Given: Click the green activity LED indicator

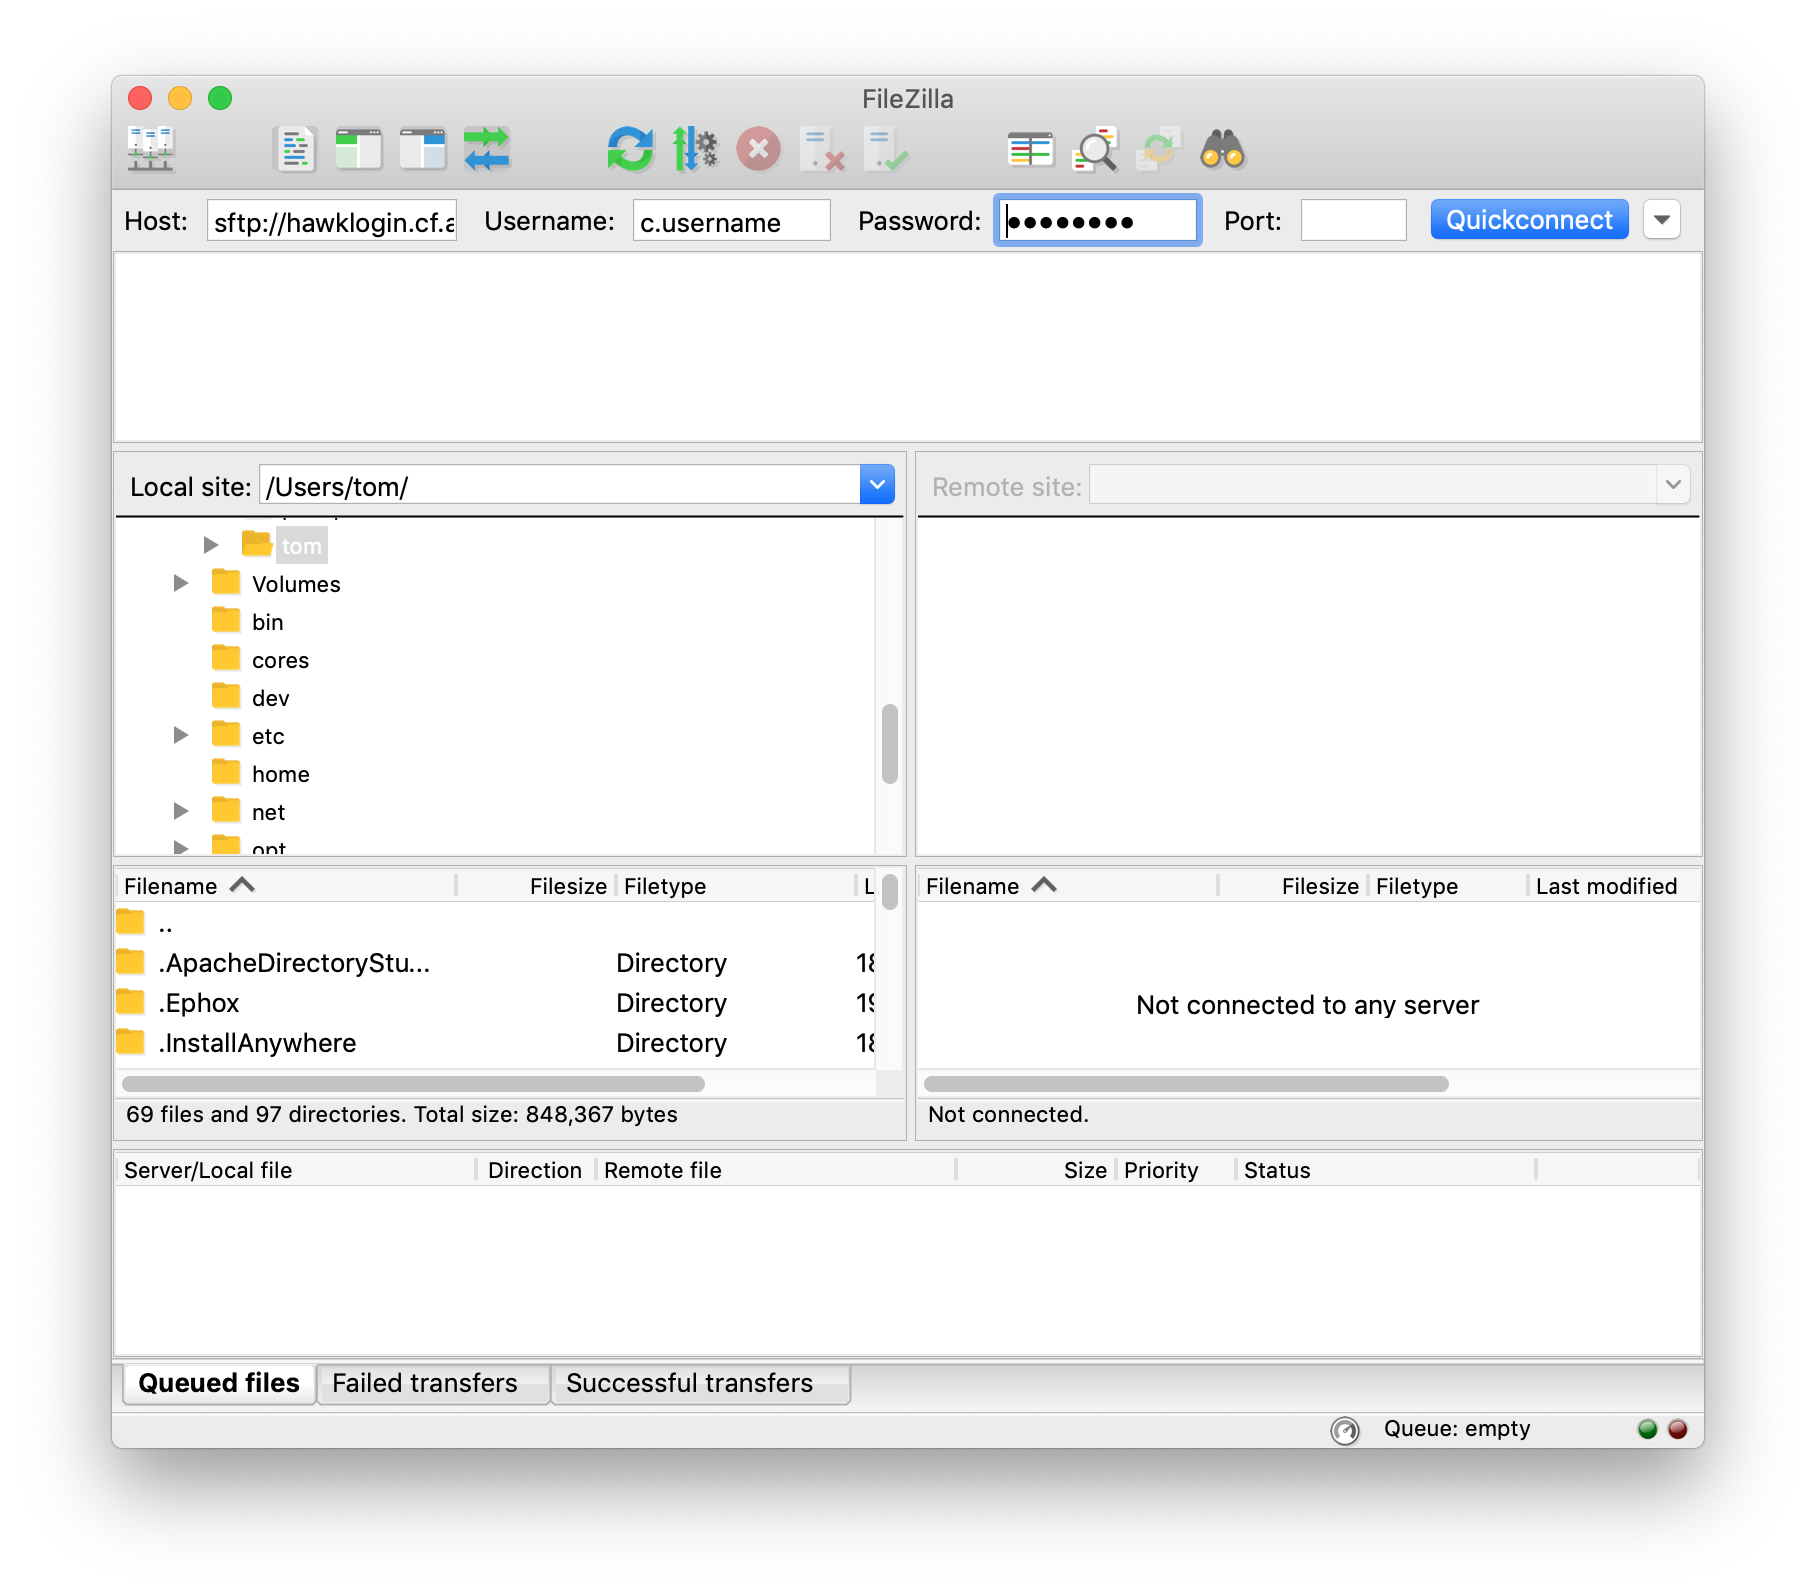Looking at the screenshot, I should (x=1648, y=1429).
